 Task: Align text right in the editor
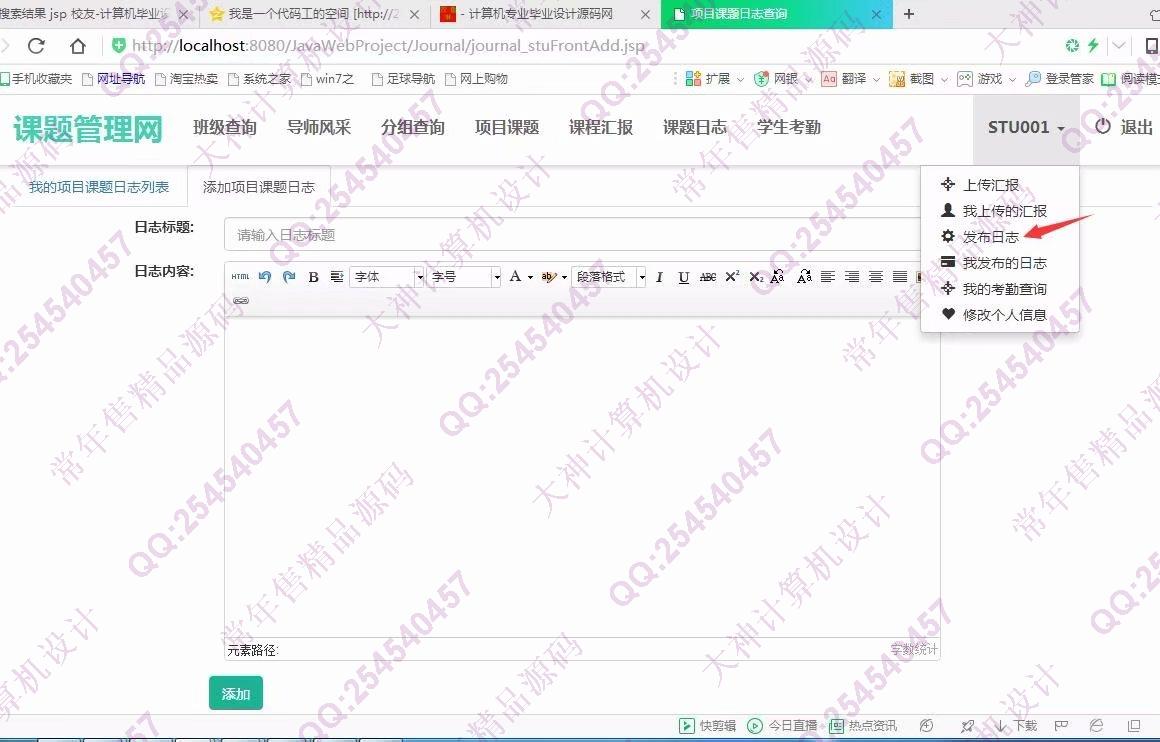[852, 277]
